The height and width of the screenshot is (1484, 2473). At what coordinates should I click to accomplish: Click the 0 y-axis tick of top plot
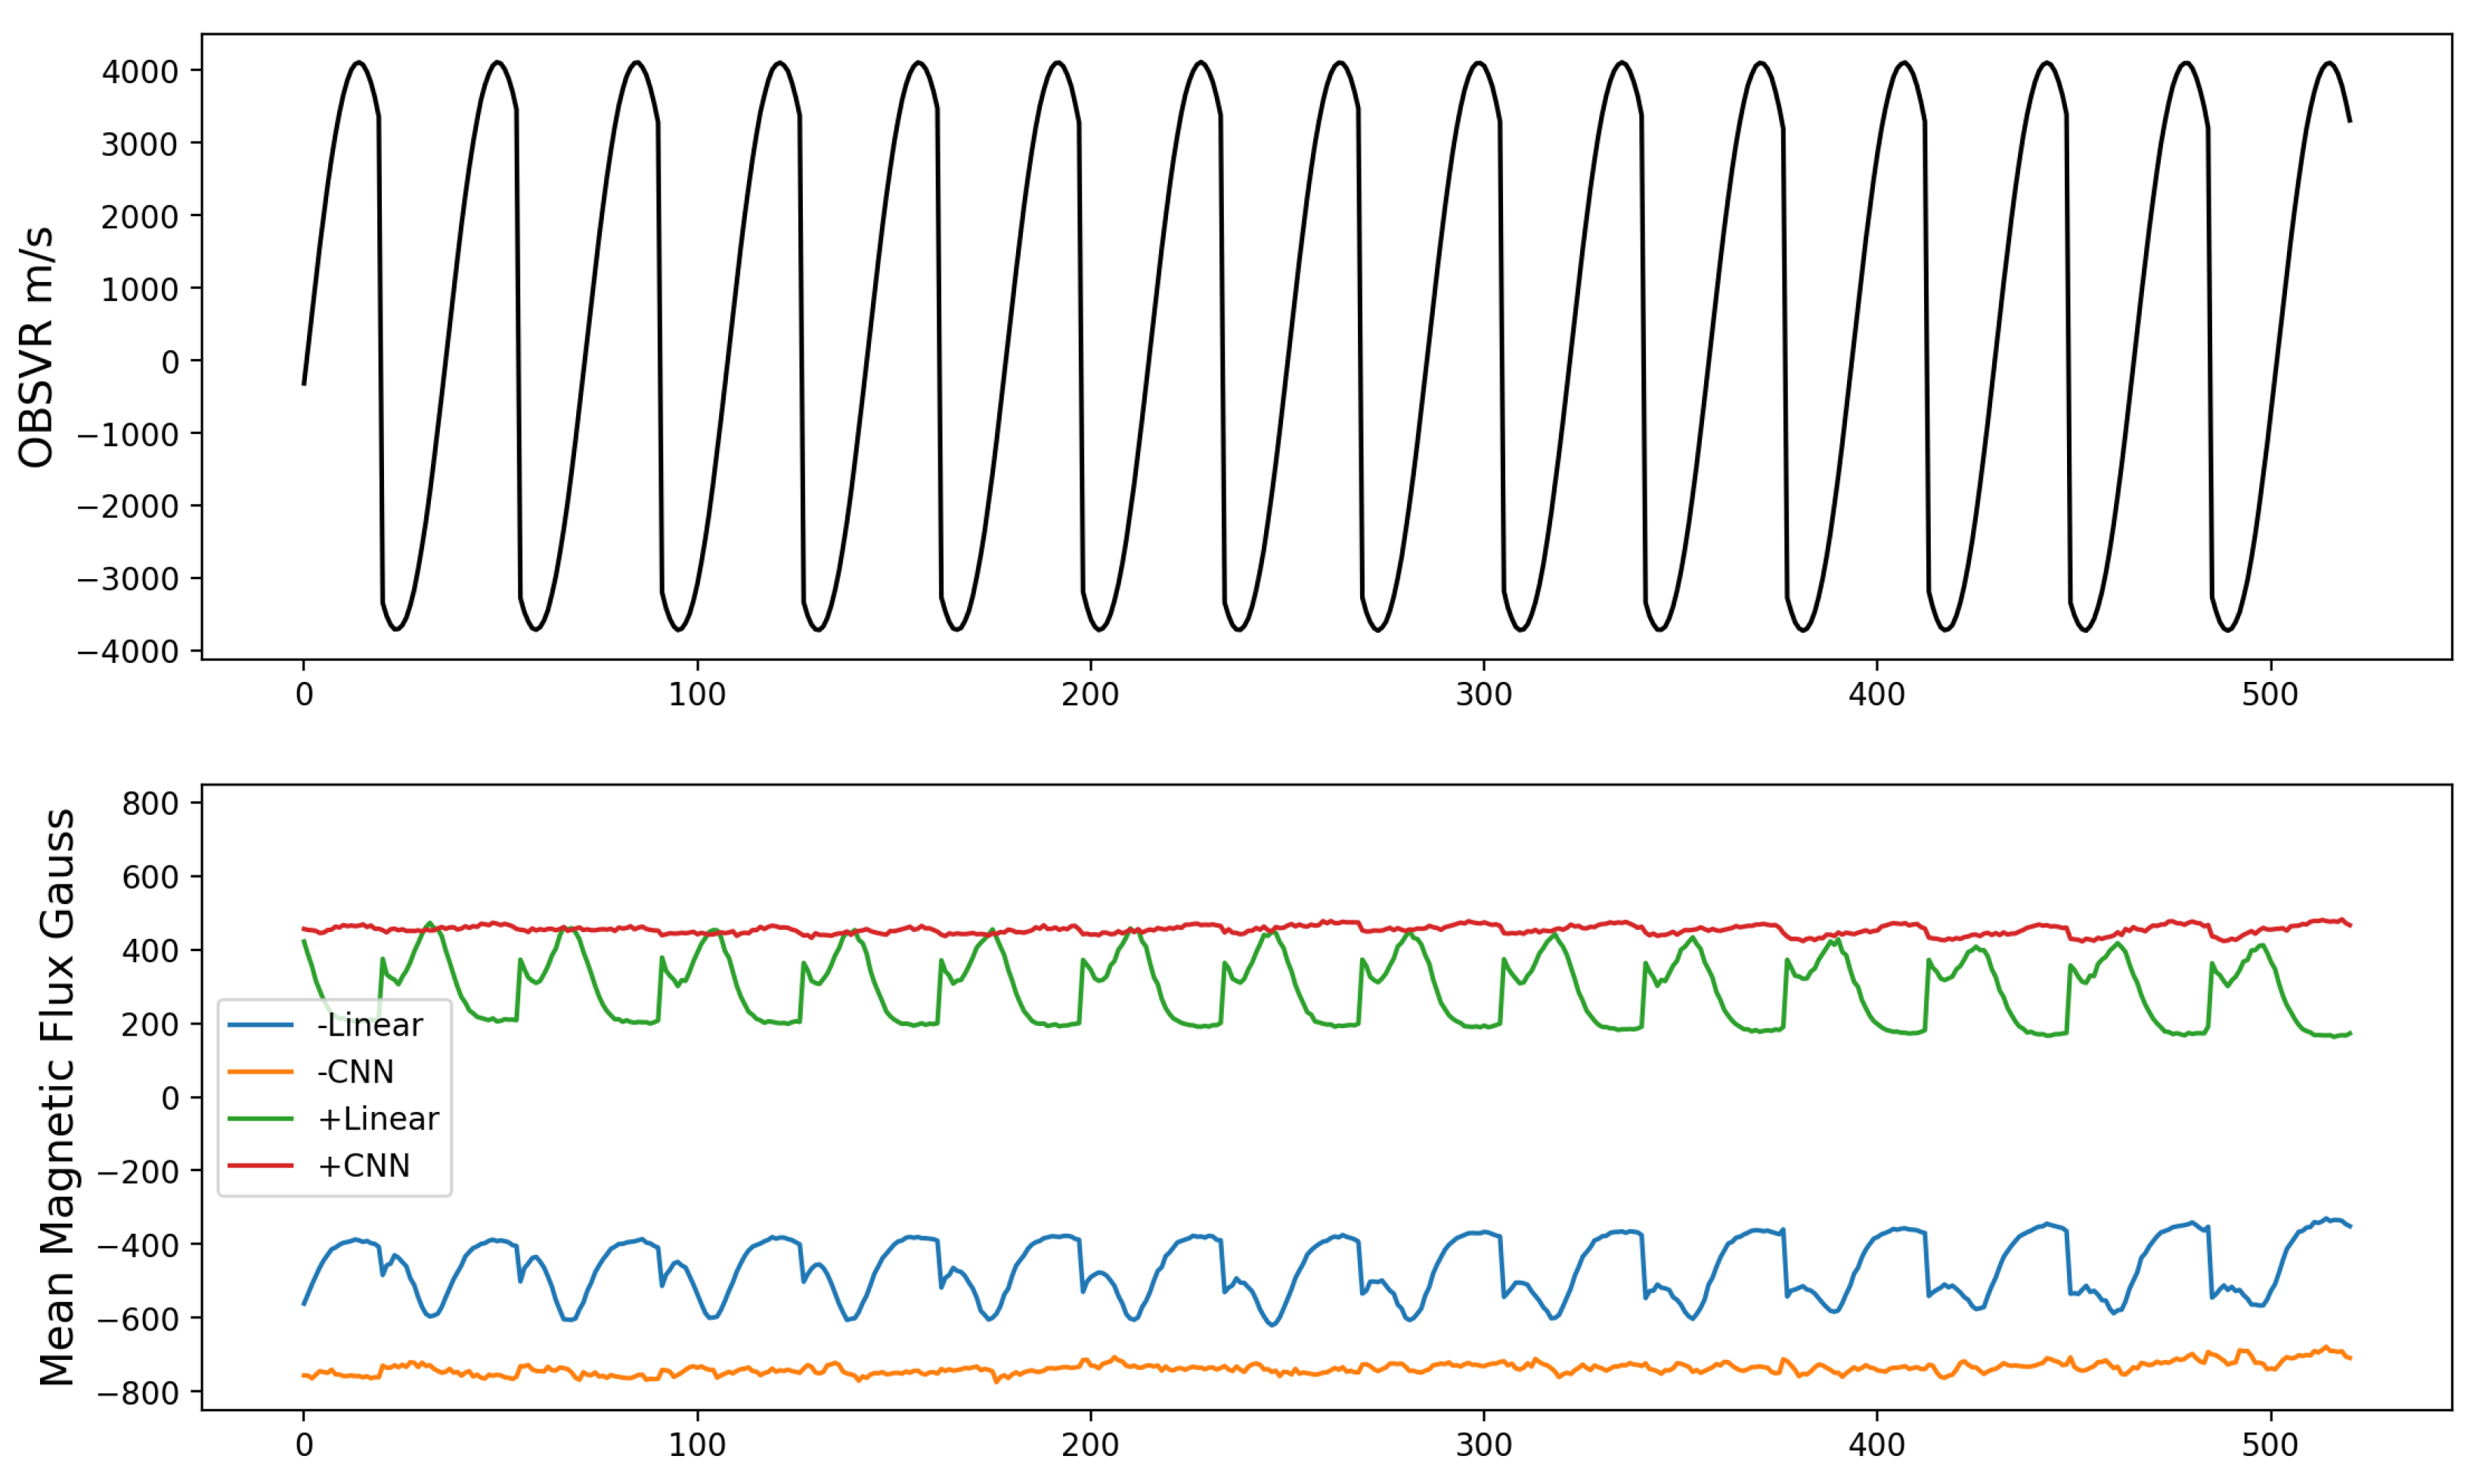point(170,362)
